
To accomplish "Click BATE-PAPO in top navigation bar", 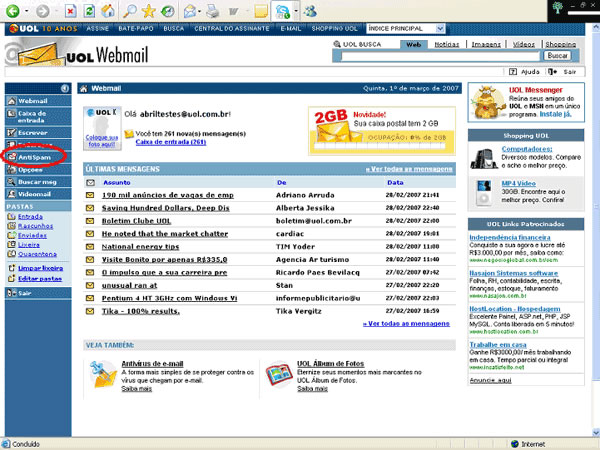I will click(x=133, y=30).
